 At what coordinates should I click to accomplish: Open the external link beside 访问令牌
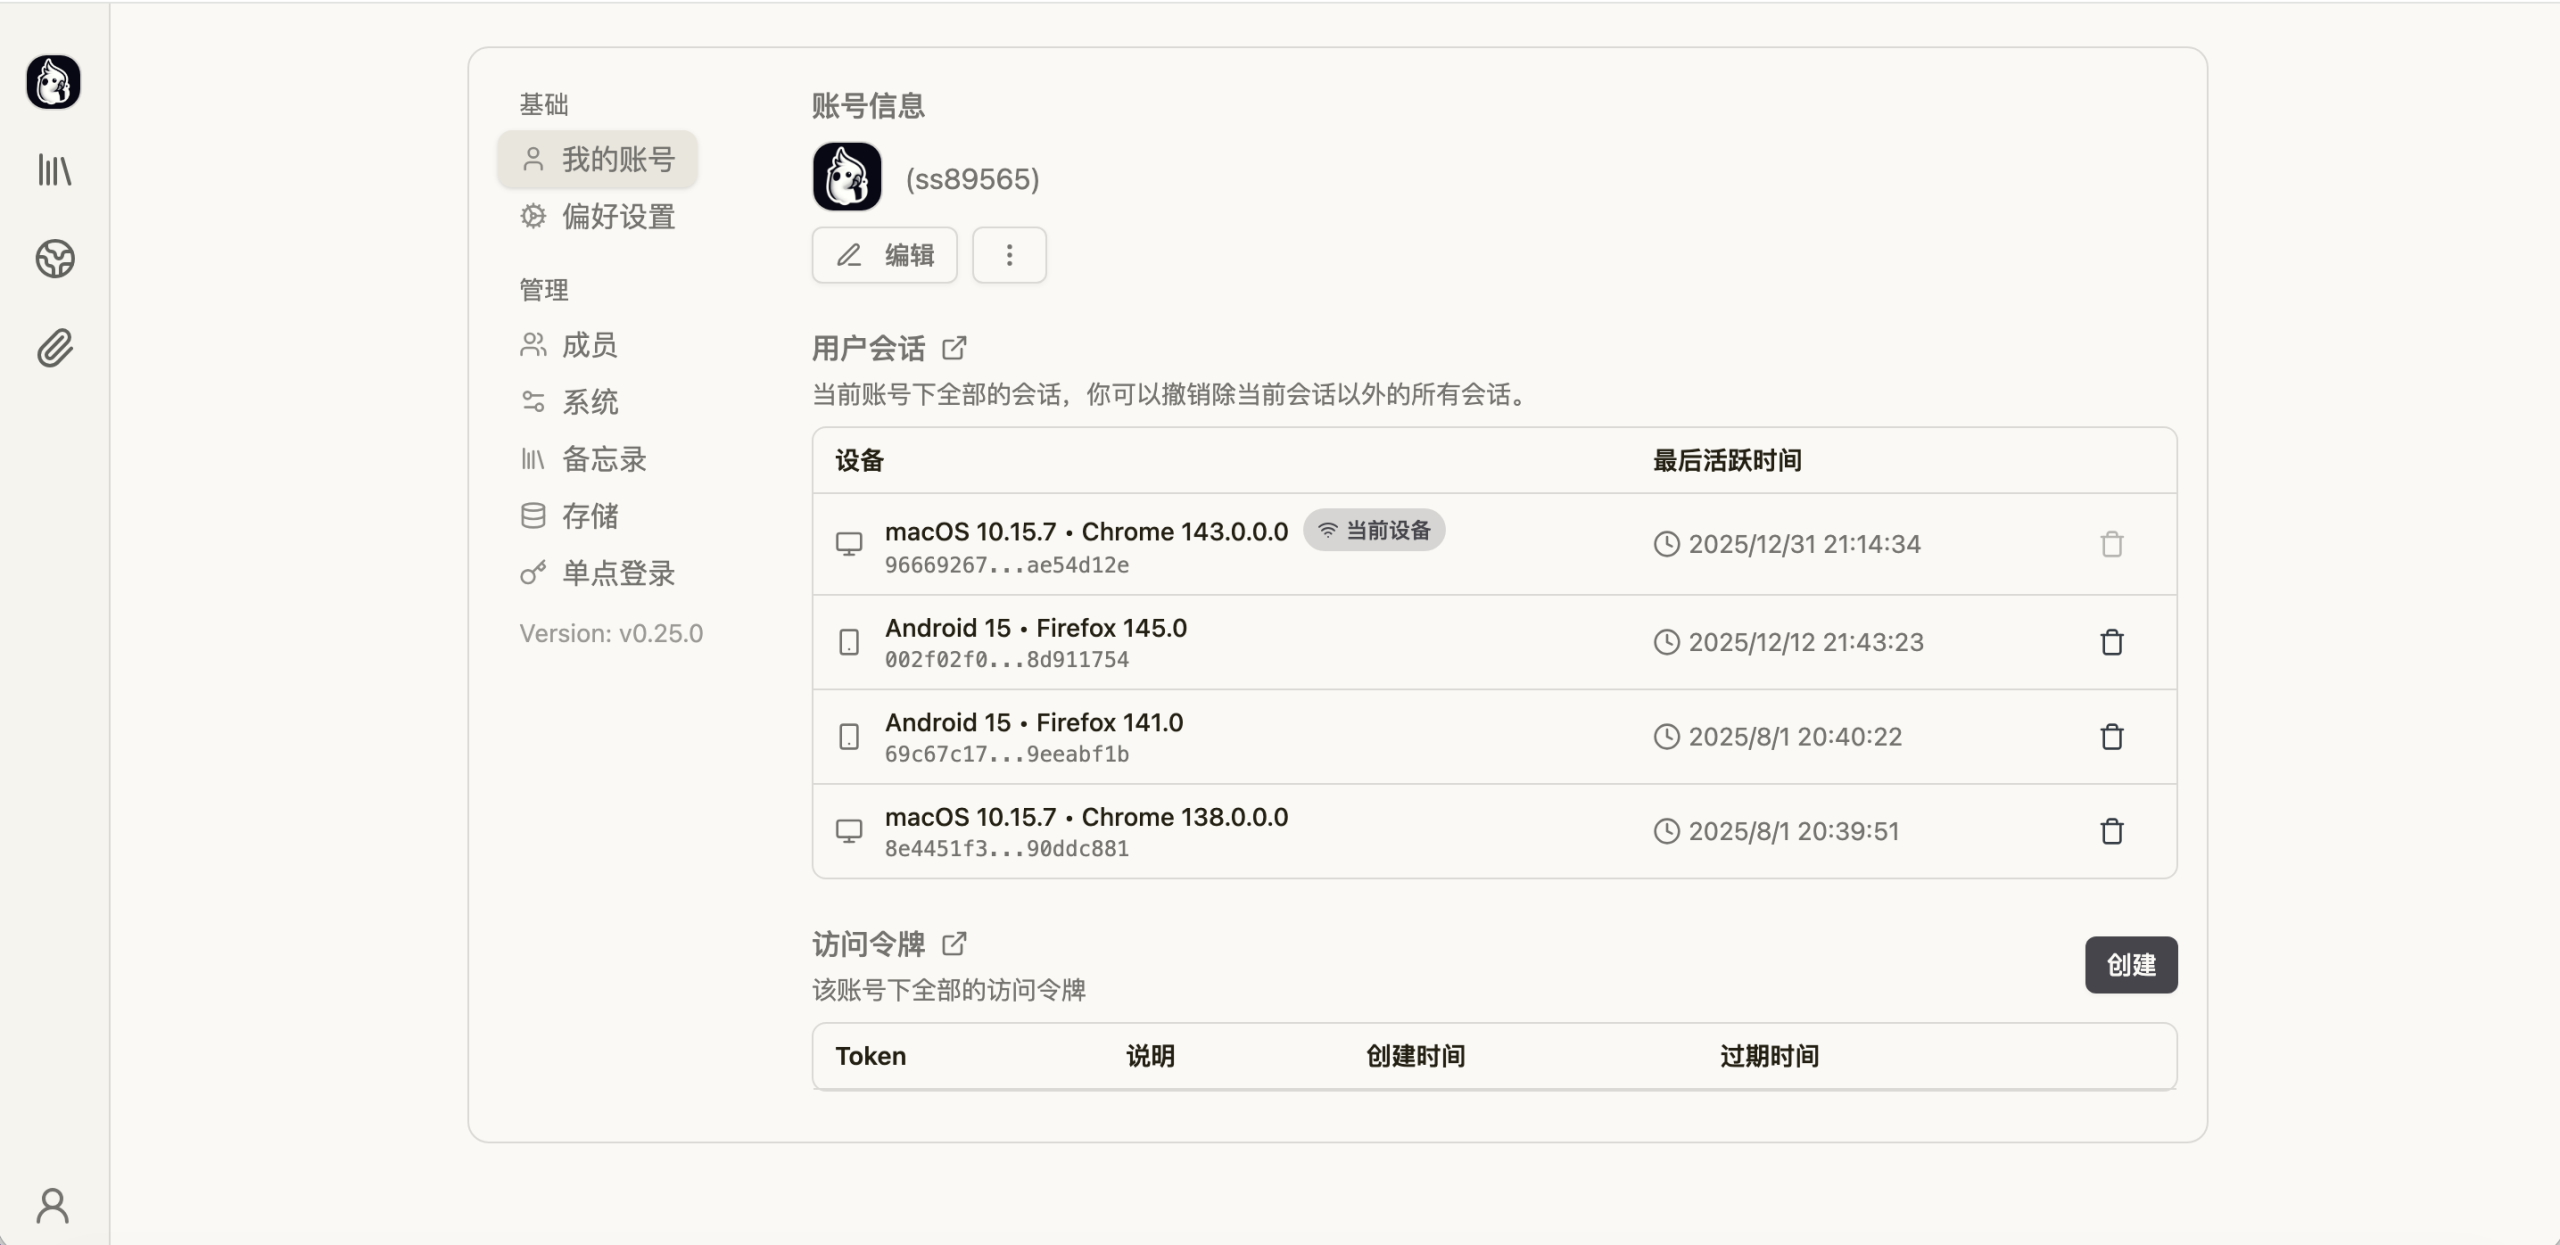pyautogui.click(x=953, y=943)
